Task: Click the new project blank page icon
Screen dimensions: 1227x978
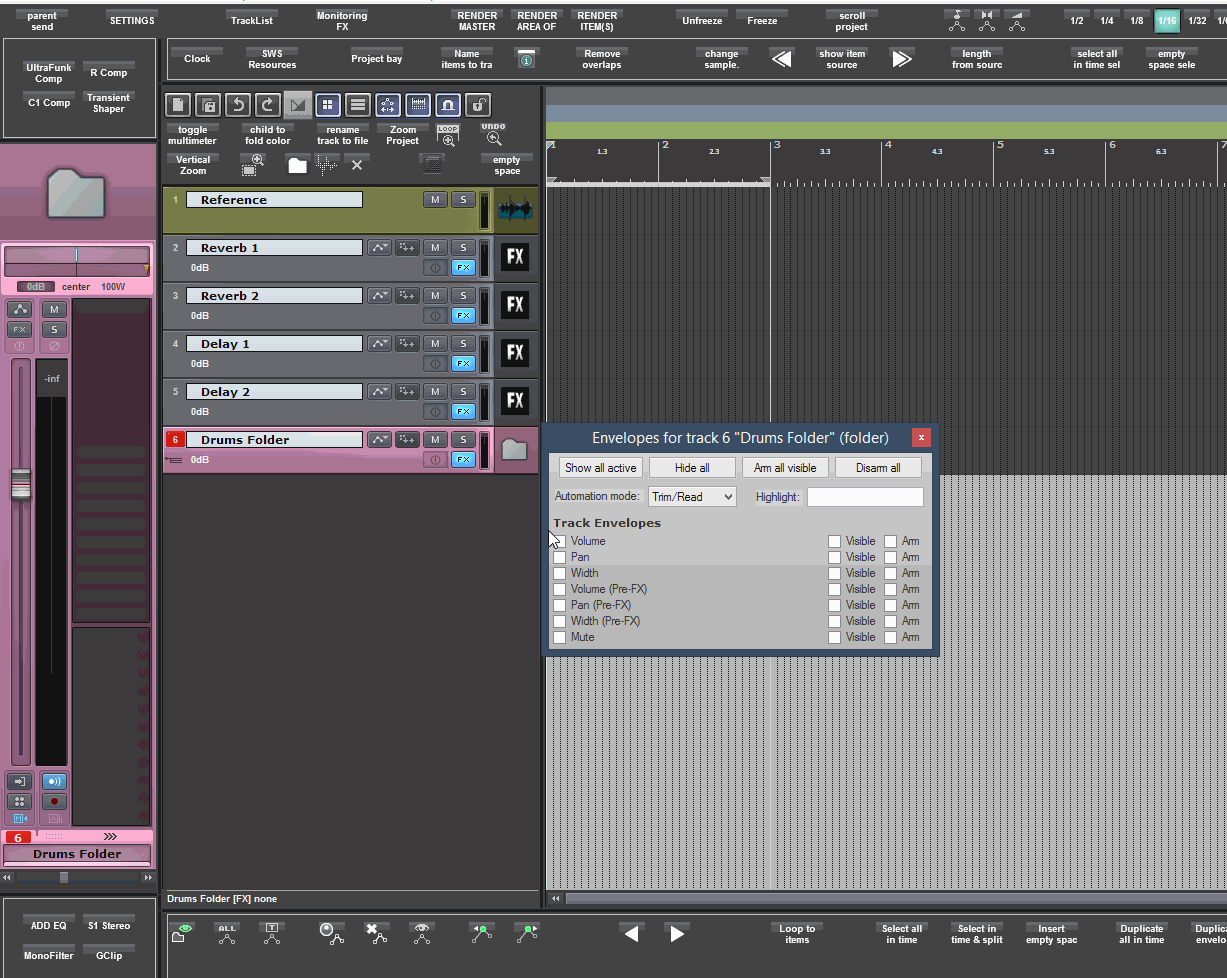Action: click(x=177, y=105)
